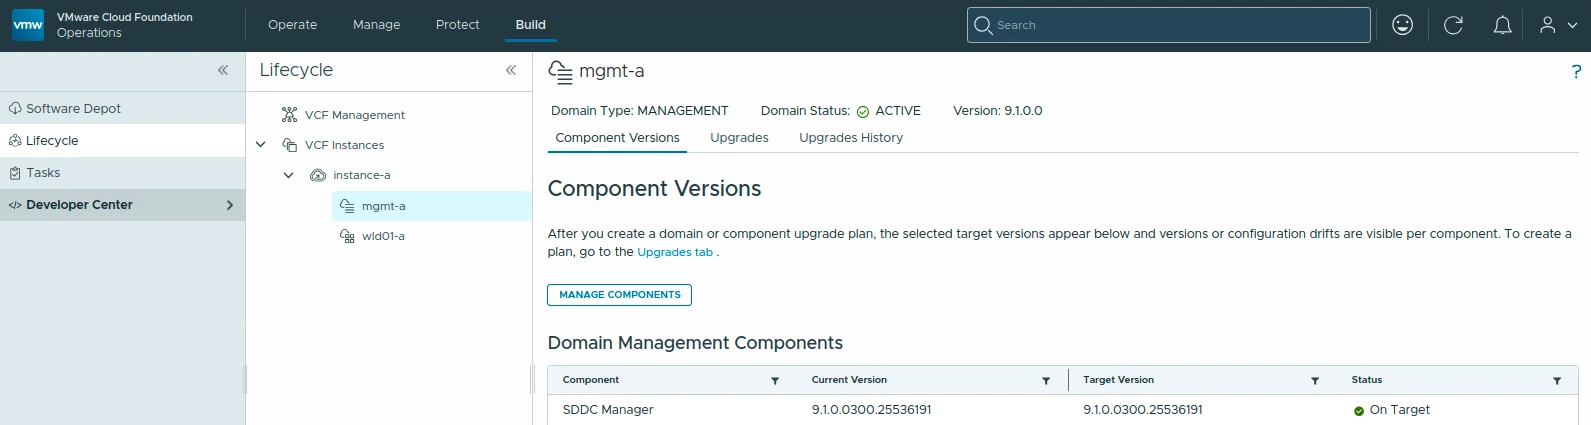Filter the Target Version column
Viewport: 1591px width, 425px height.
click(x=1315, y=381)
